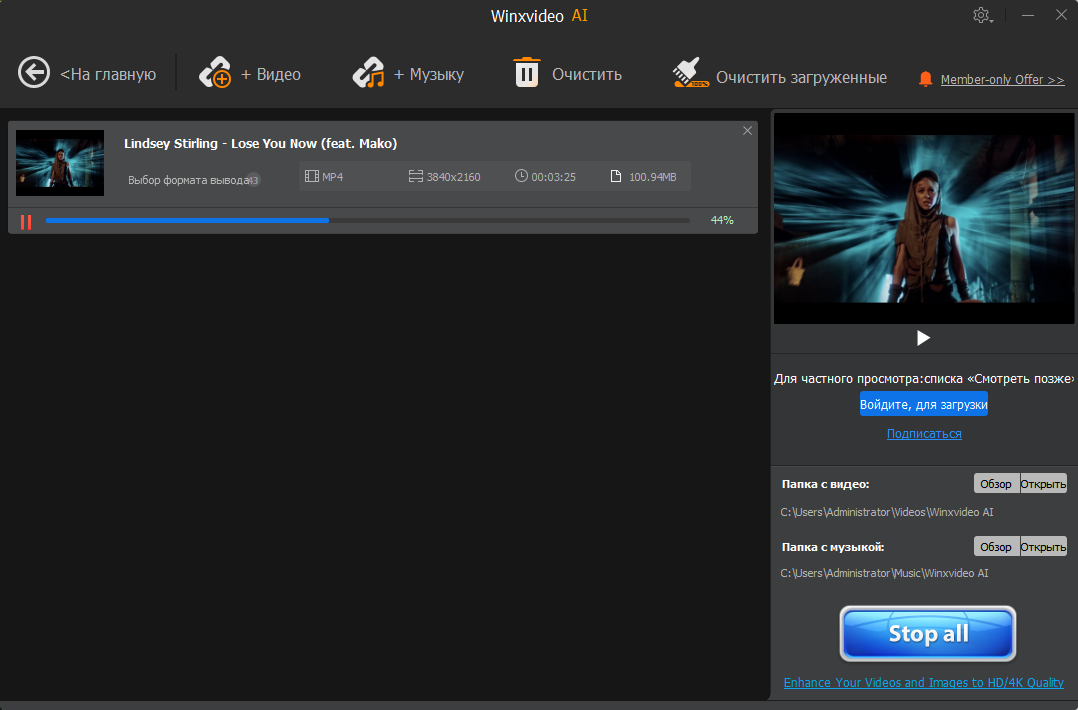Click Выбор формата вывода text
This screenshot has height=710, width=1078.
tap(188, 180)
